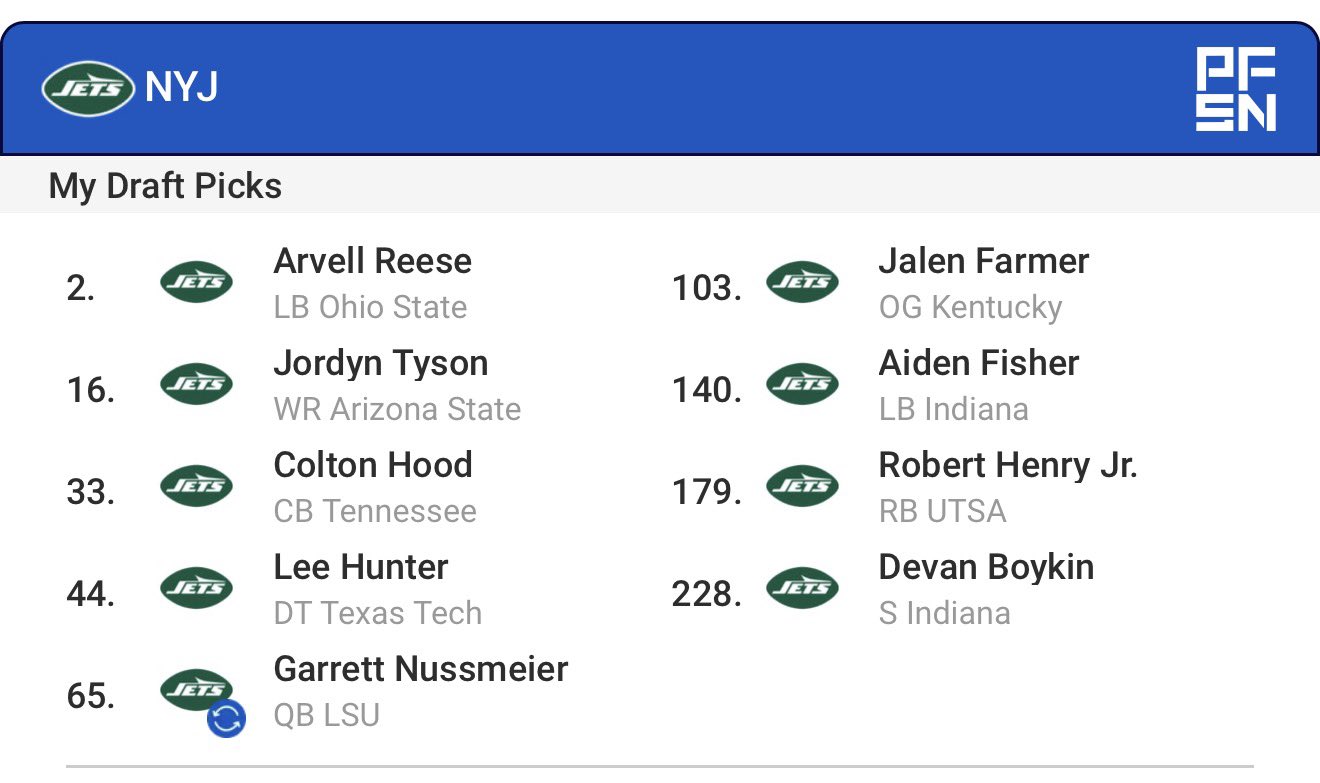The image size is (1320, 783).
Task: Click the Jets logo beside Colton Hood
Action: [x=196, y=486]
